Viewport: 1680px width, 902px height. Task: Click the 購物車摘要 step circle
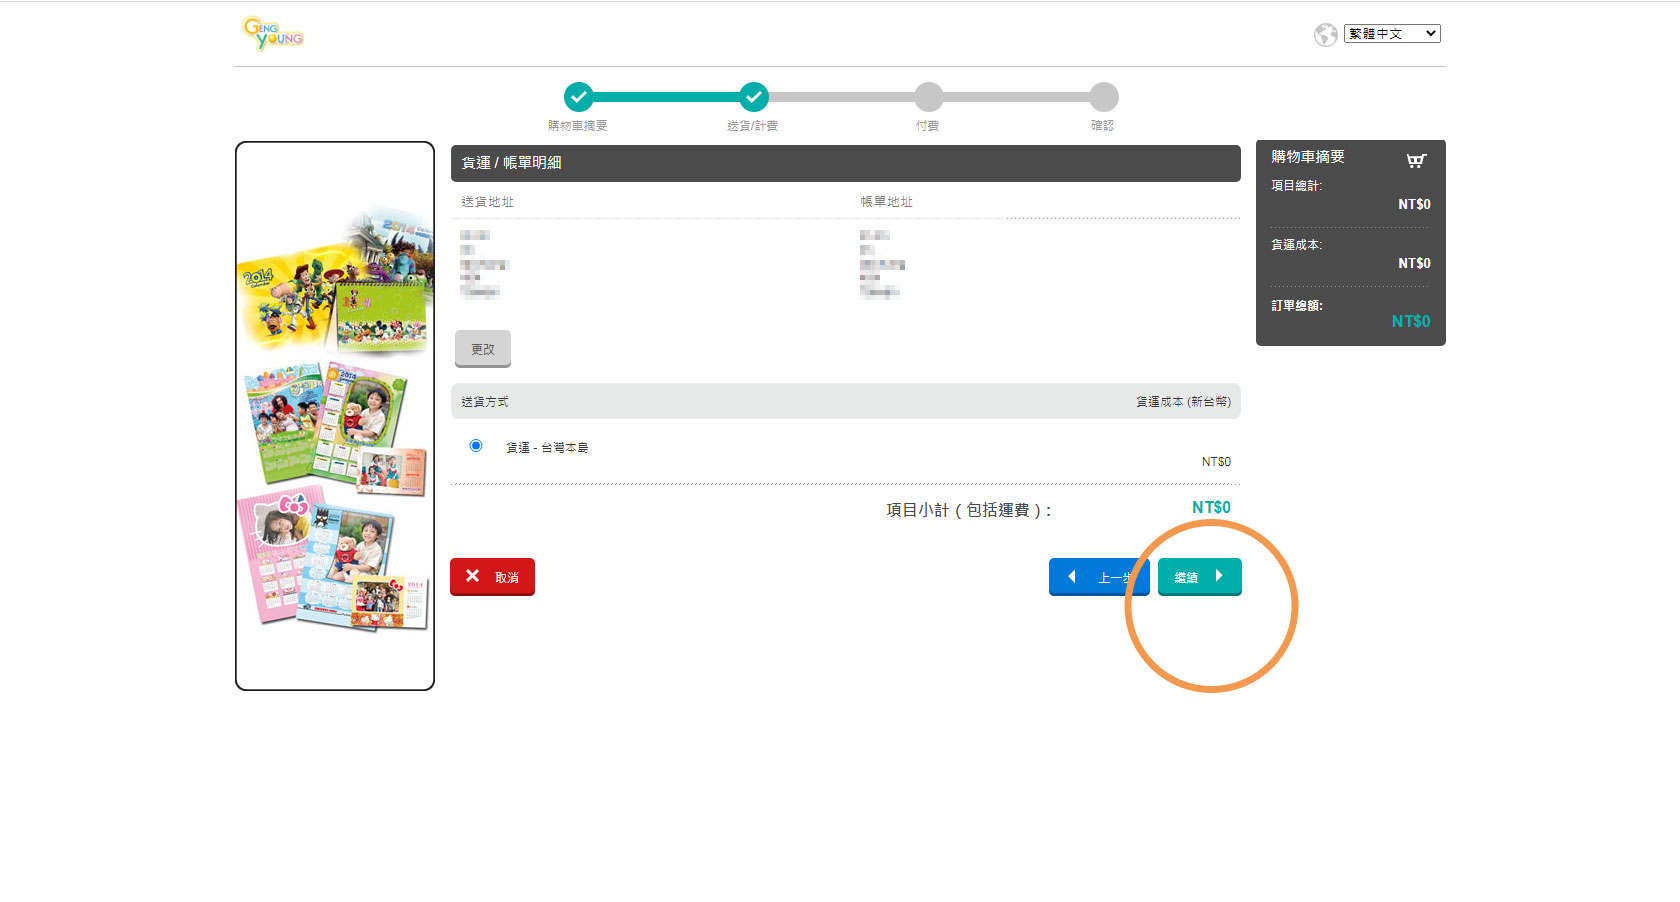(x=578, y=97)
